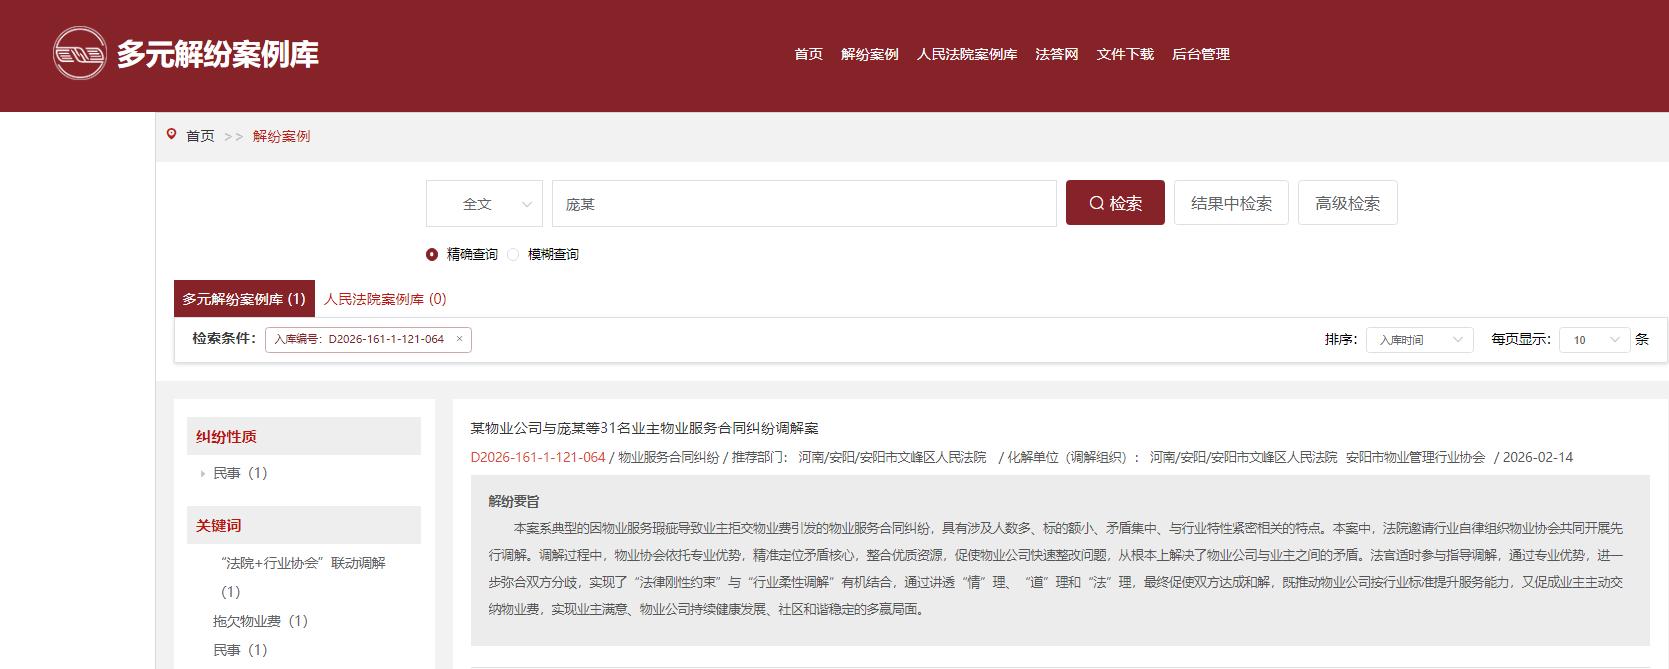
Task: Click the search keyword input field
Action: click(804, 204)
